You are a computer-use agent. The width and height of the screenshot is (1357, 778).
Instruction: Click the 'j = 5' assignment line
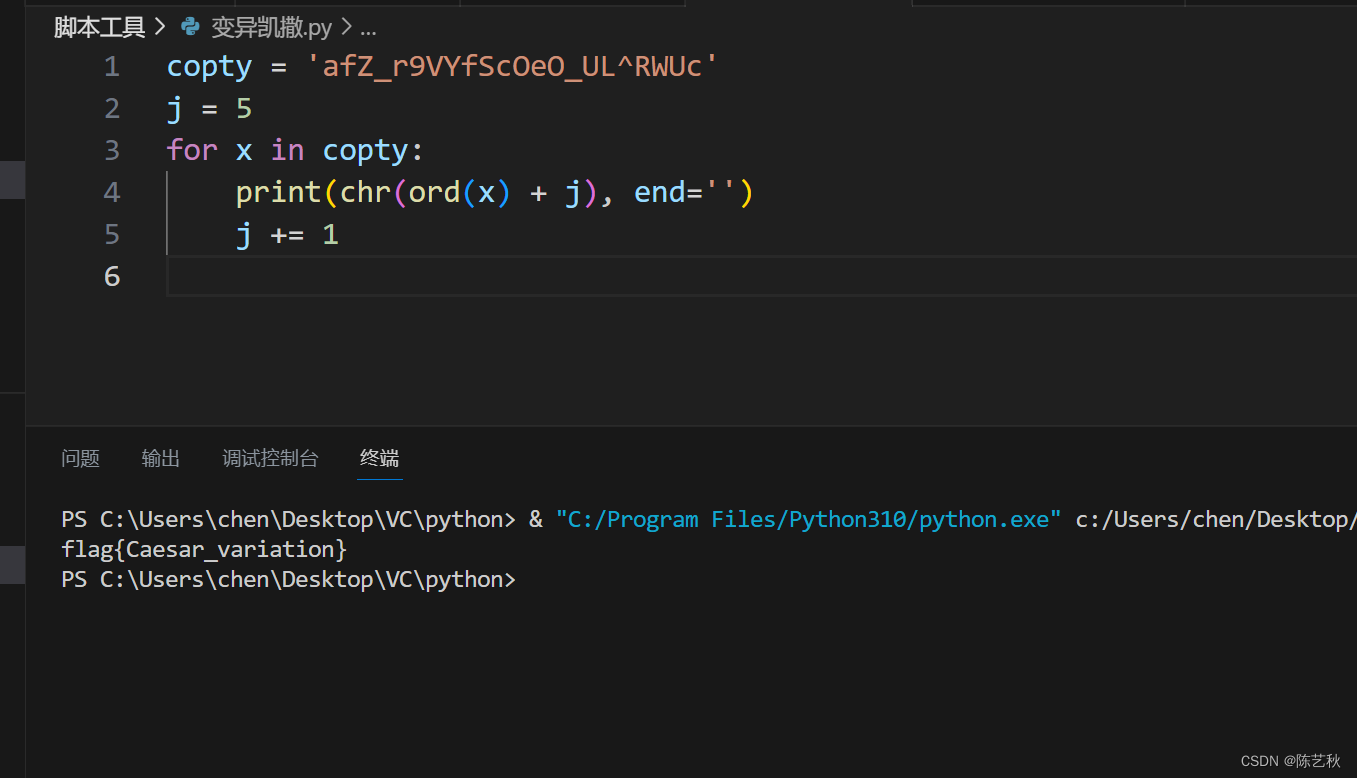point(210,109)
